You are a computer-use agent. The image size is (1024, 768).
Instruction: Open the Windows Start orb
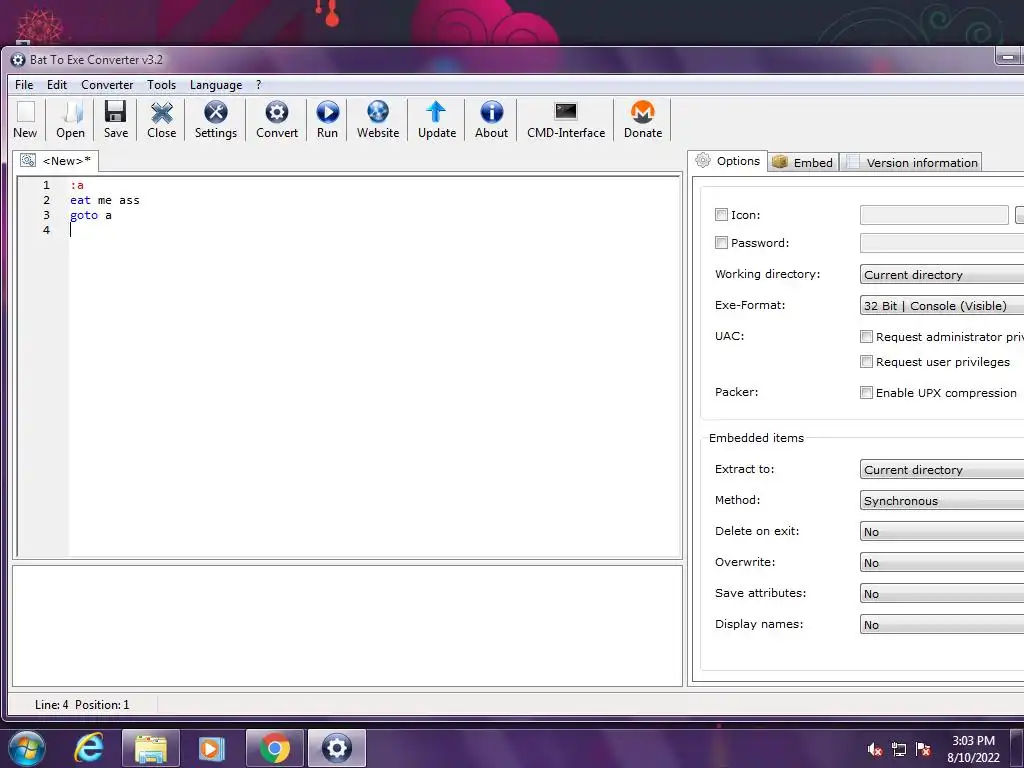(27, 748)
